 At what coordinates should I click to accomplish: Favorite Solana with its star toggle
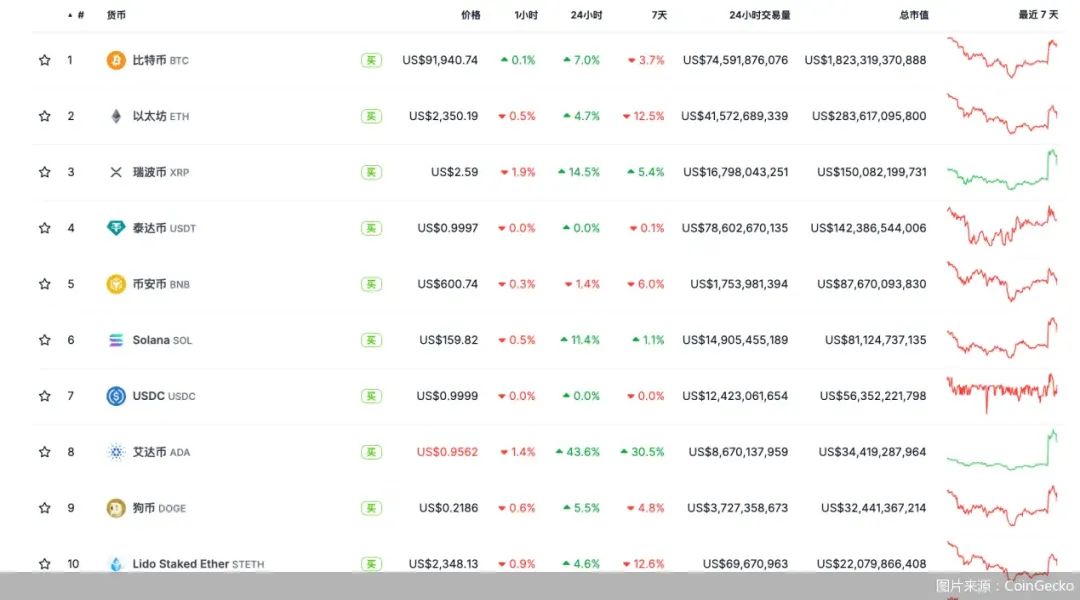[x=44, y=339]
